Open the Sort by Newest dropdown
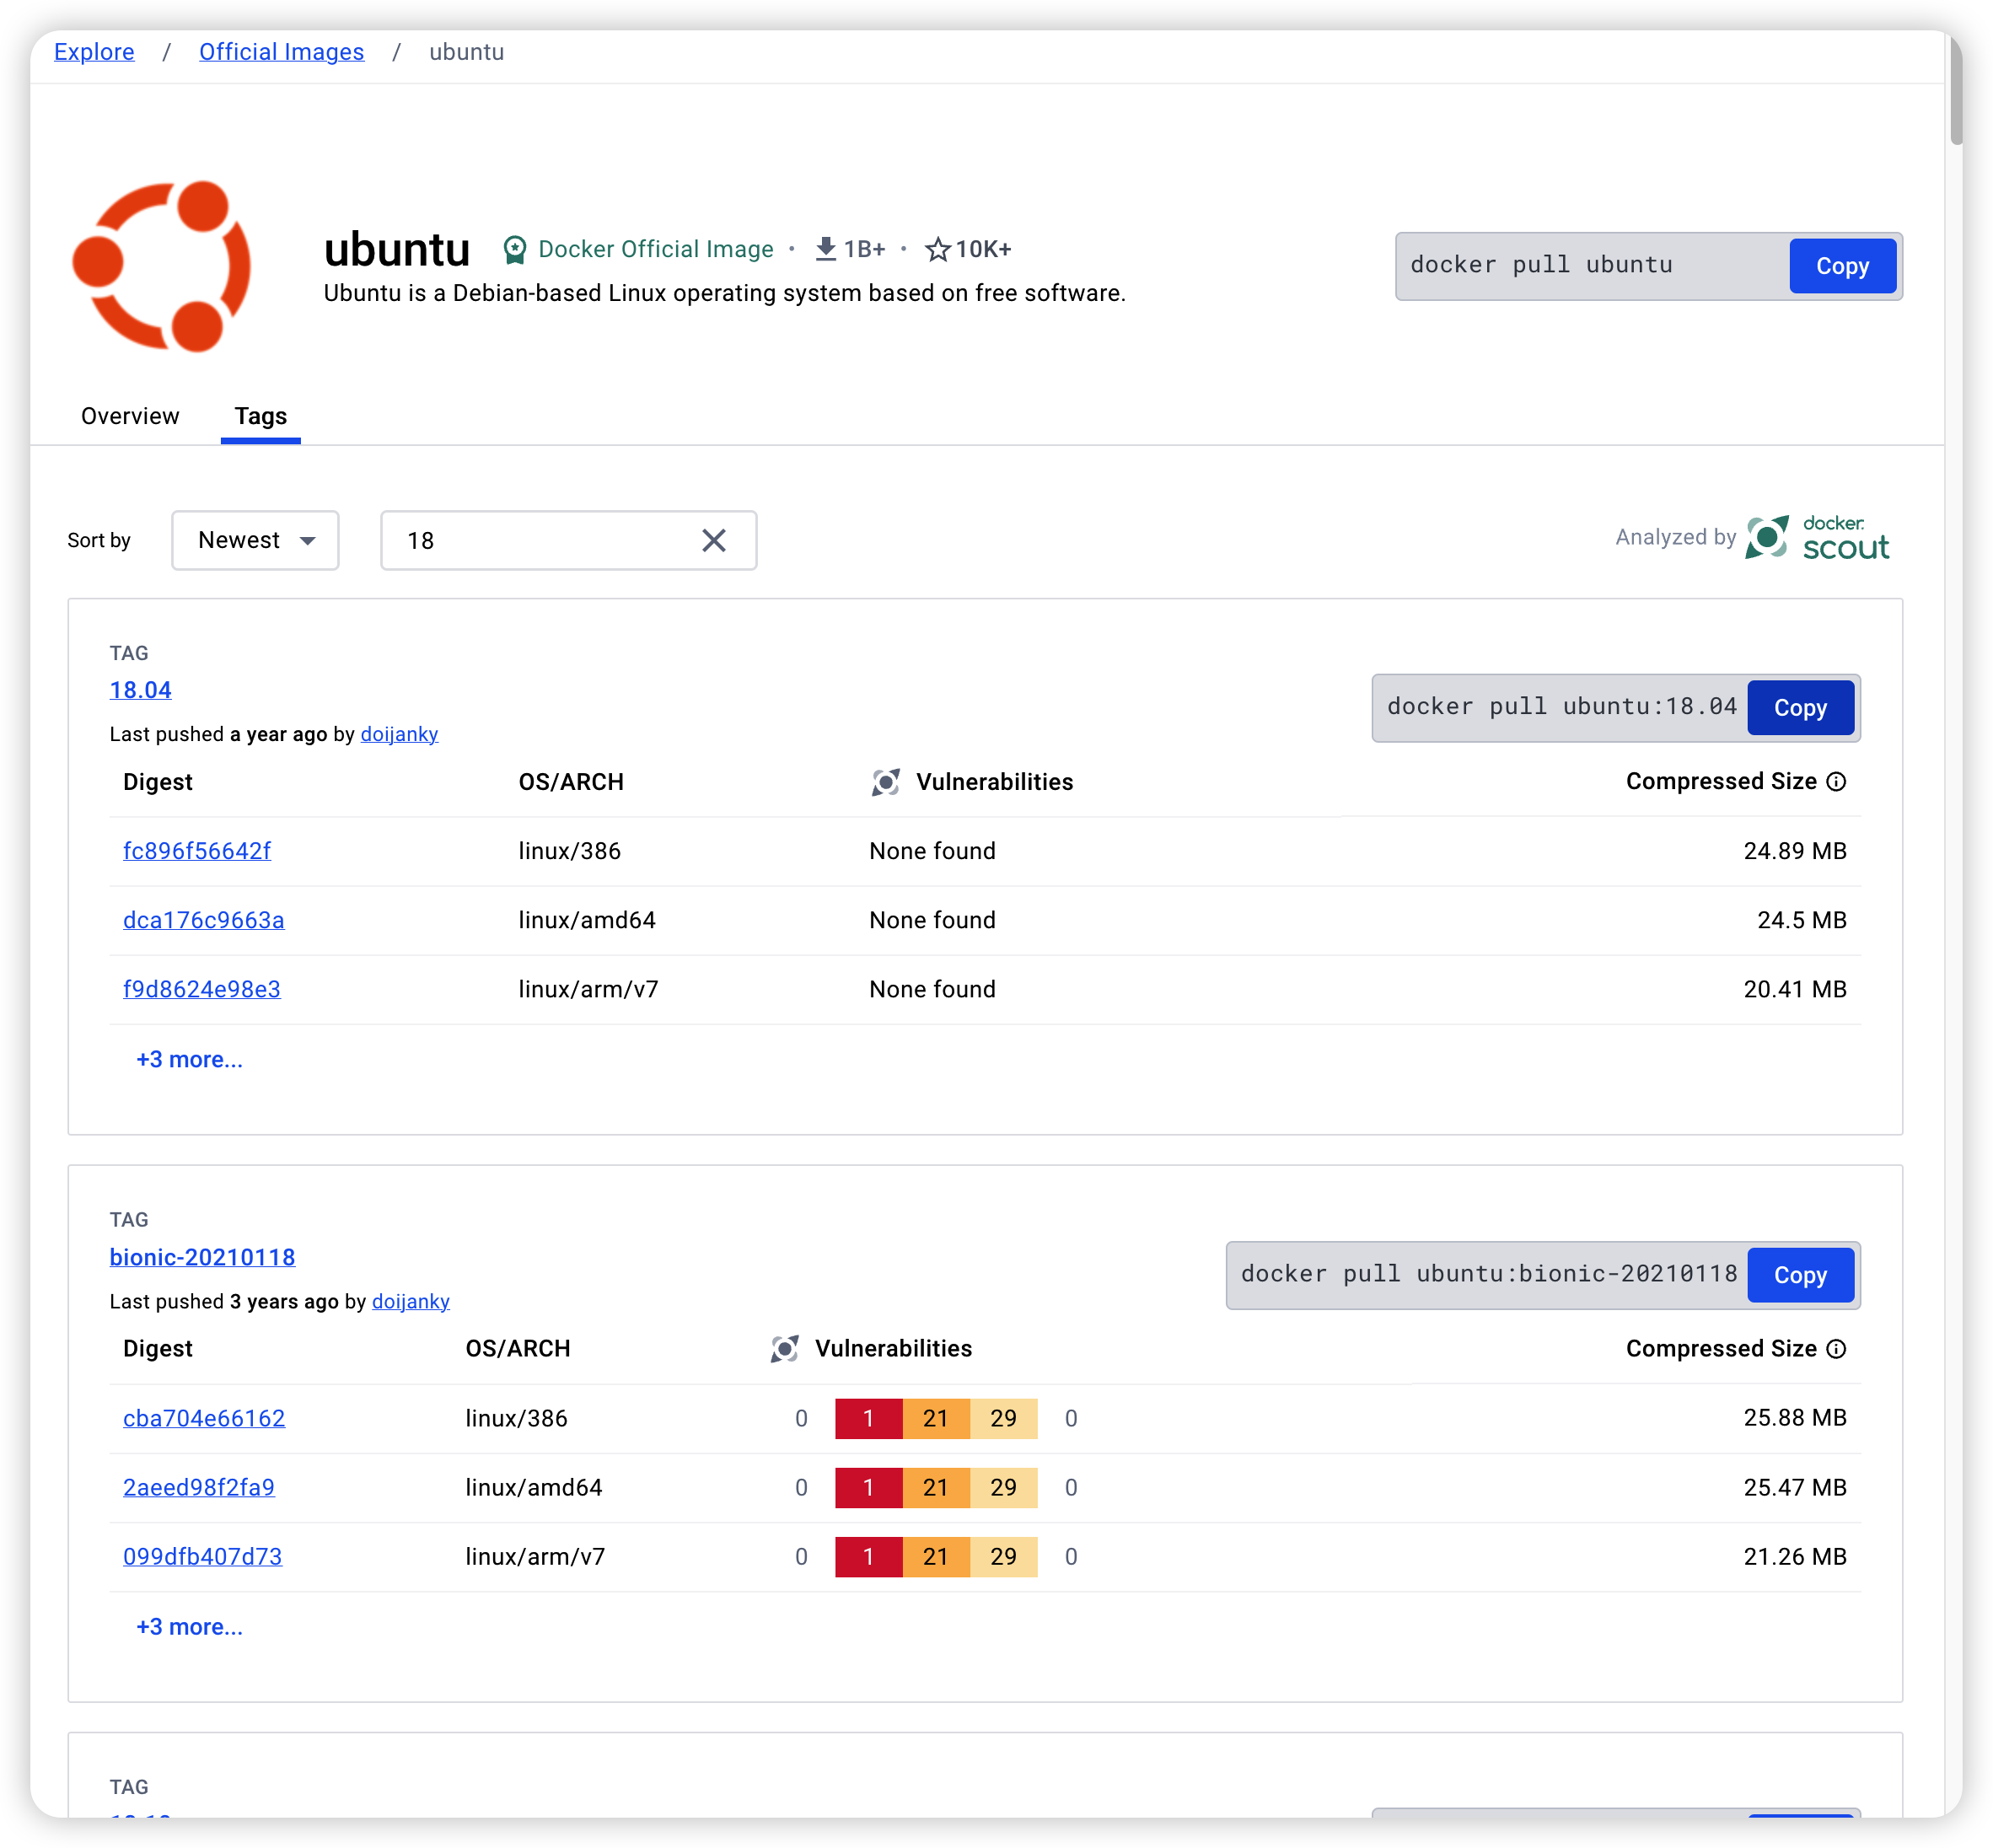1993x1848 pixels. pos(255,541)
